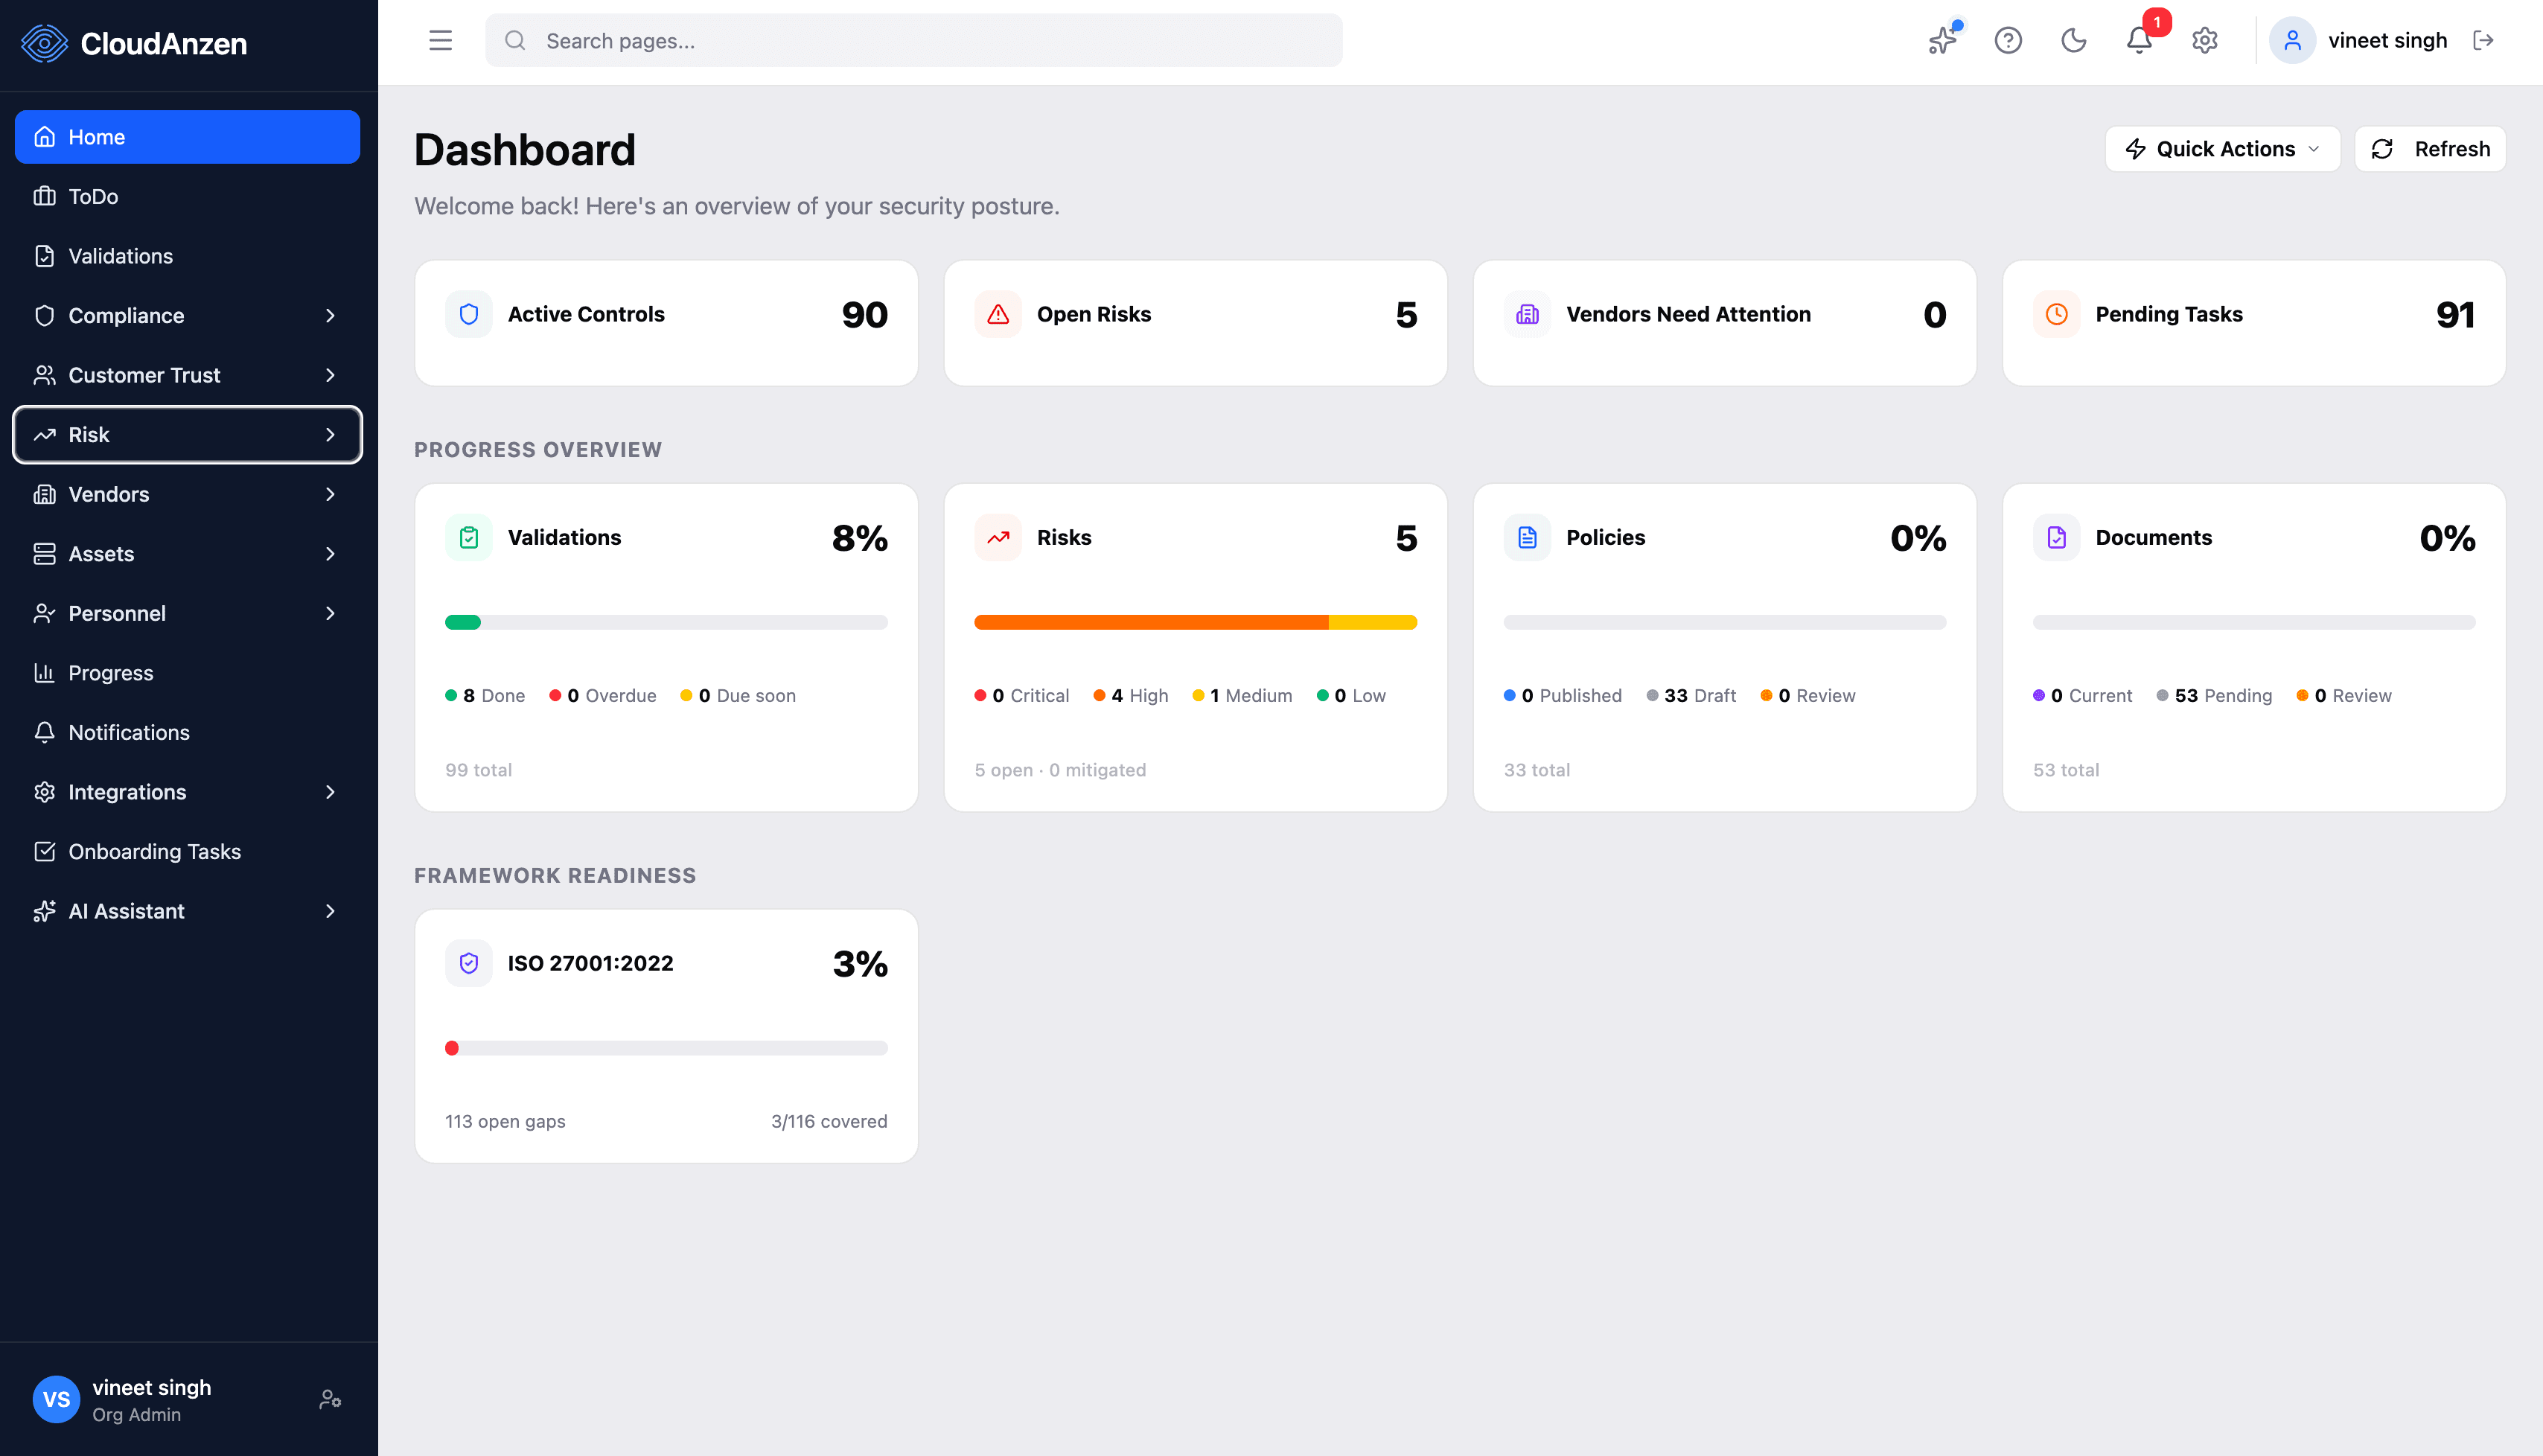Viewport: 2543px width, 1456px height.
Task: Click the '53 Pending' documents legend
Action: (x=2214, y=696)
